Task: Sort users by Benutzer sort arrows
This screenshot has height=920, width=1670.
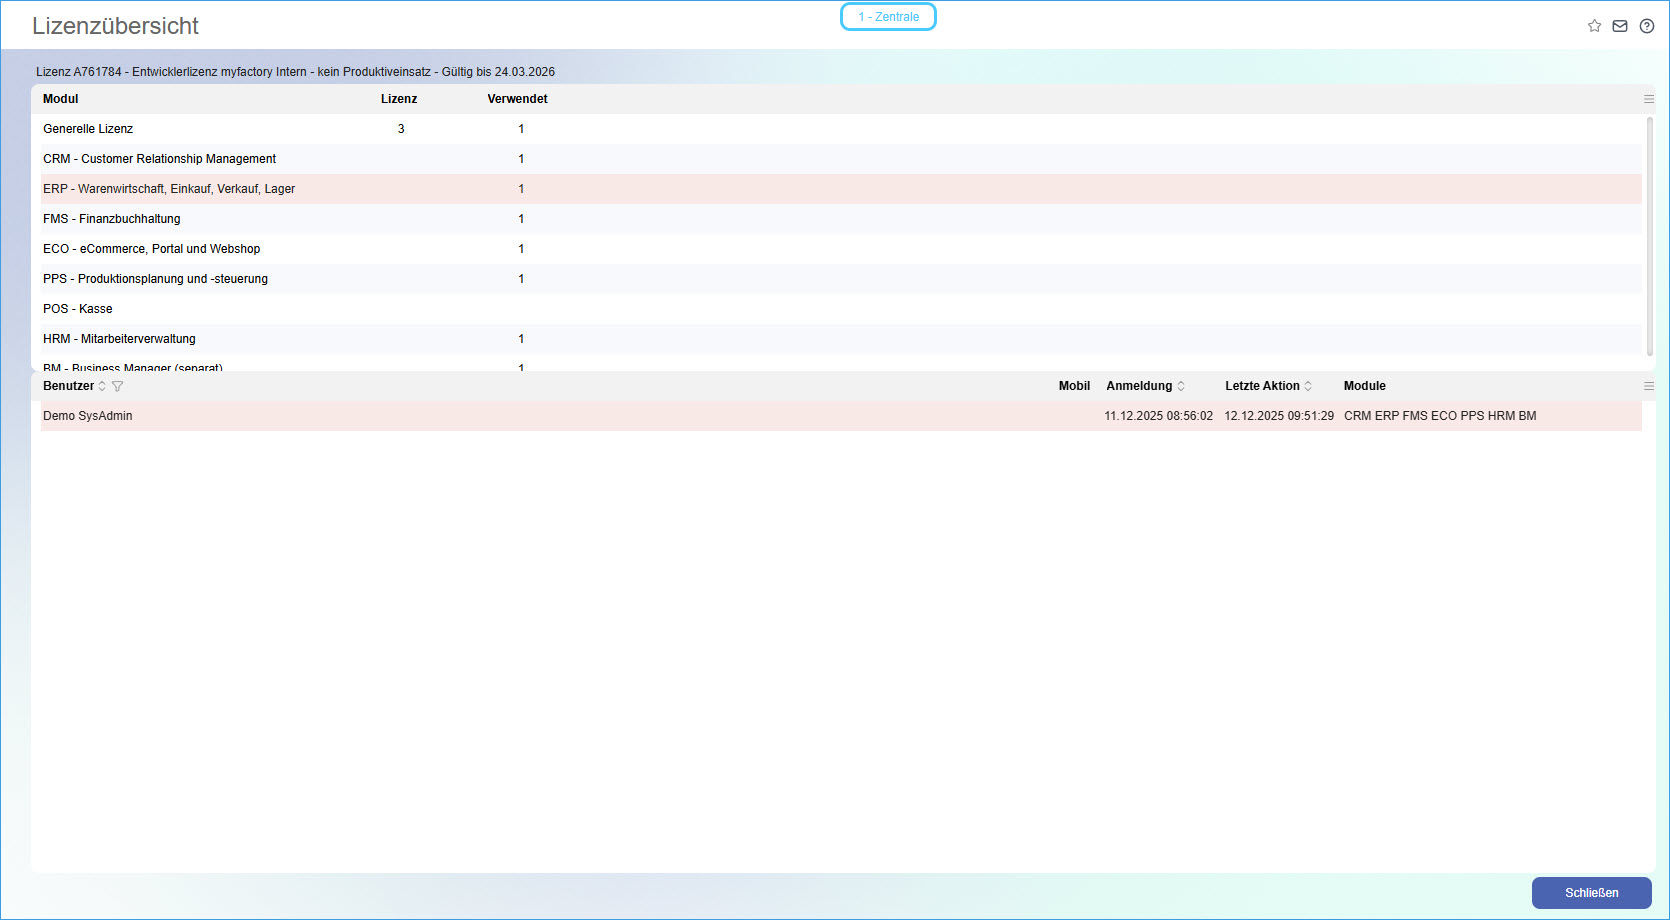Action: 102,386
